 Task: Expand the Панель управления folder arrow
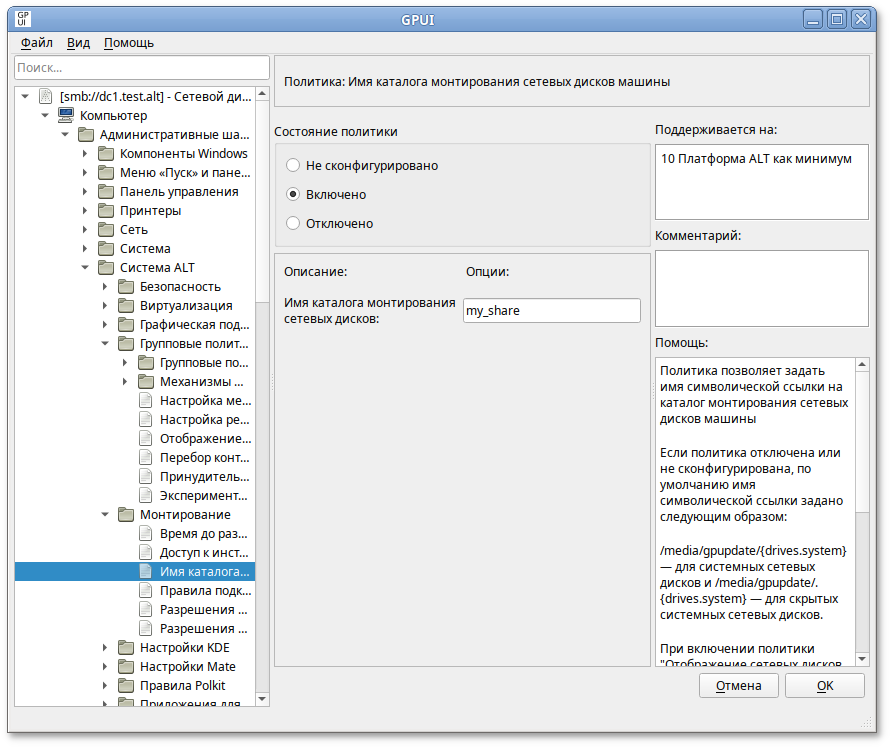tap(85, 192)
